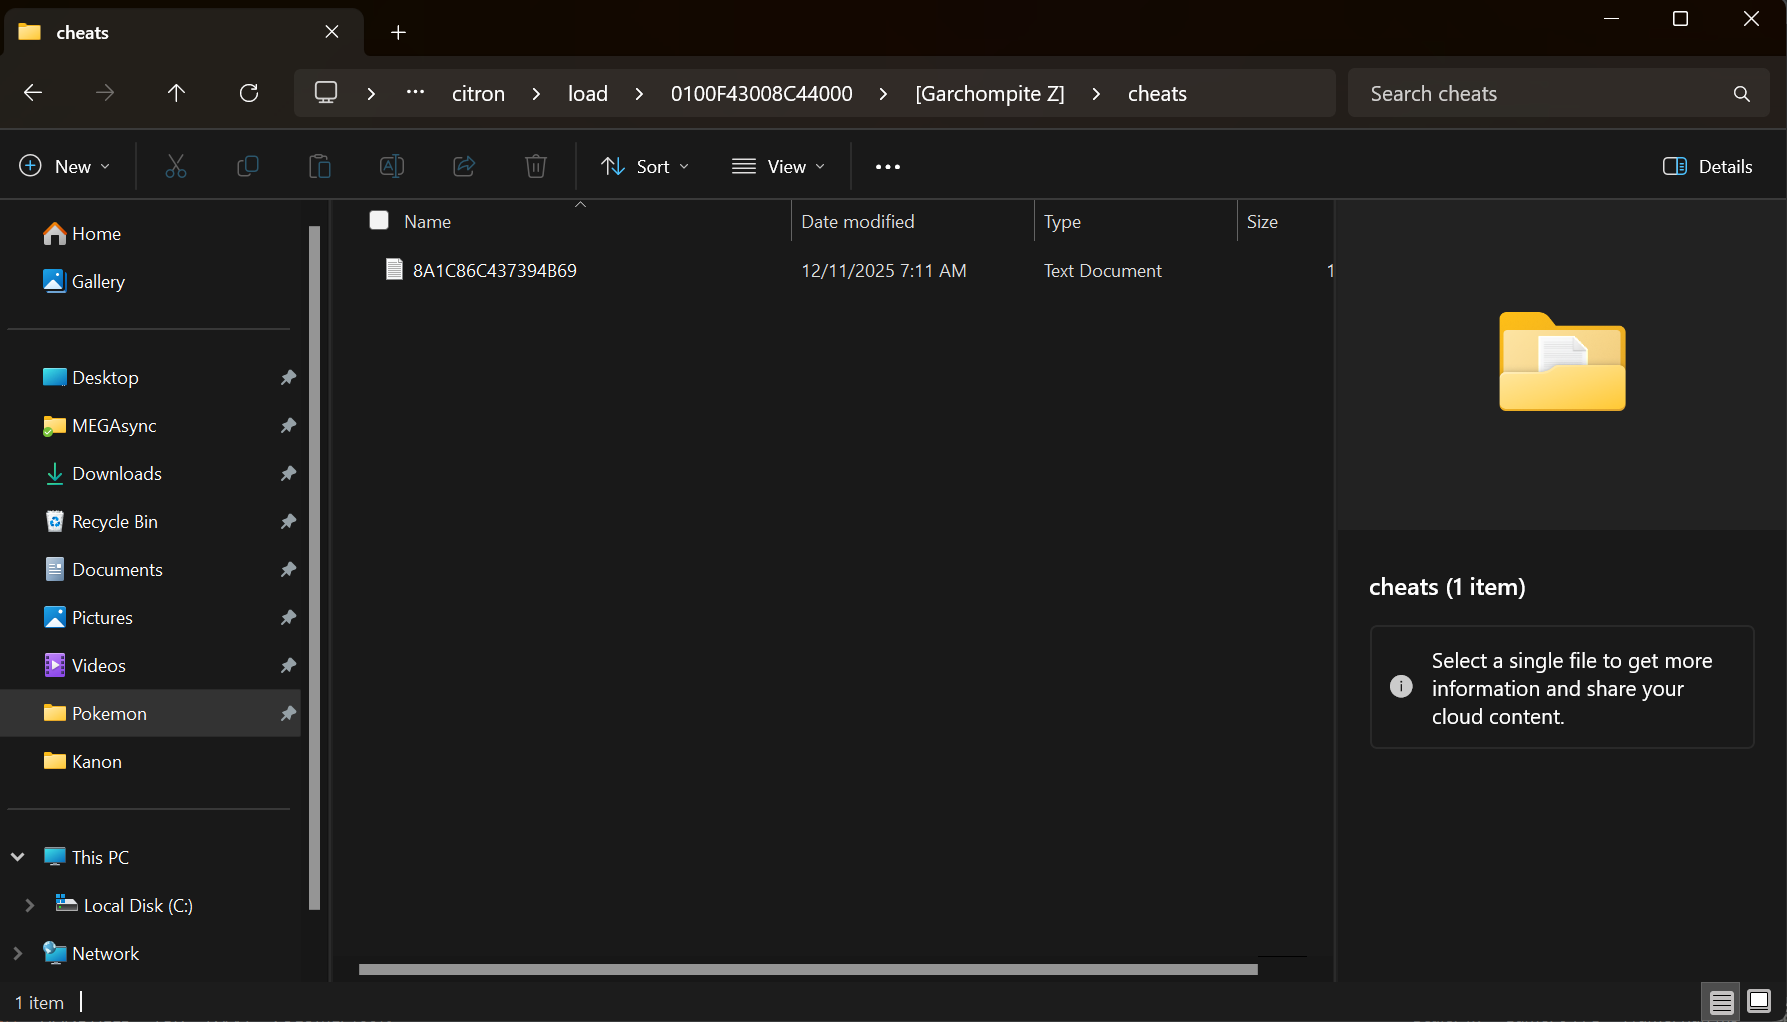Click the chevron after citron breadcrumb
The width and height of the screenshot is (1787, 1022).
click(x=536, y=93)
